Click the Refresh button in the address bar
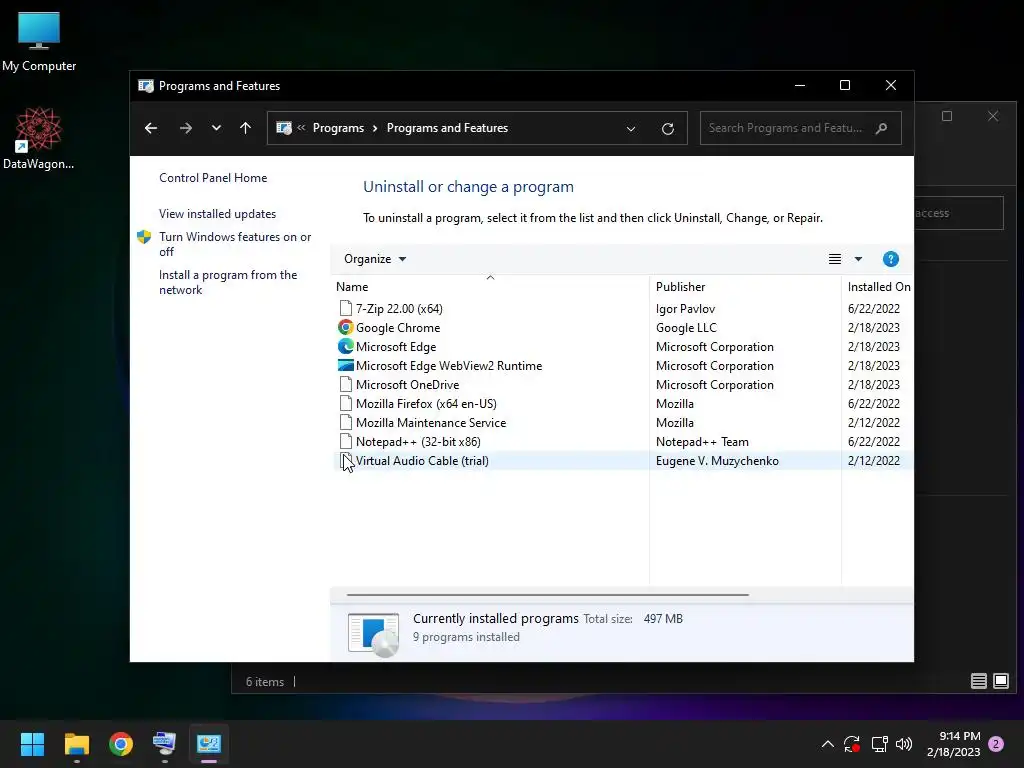 [667, 129]
